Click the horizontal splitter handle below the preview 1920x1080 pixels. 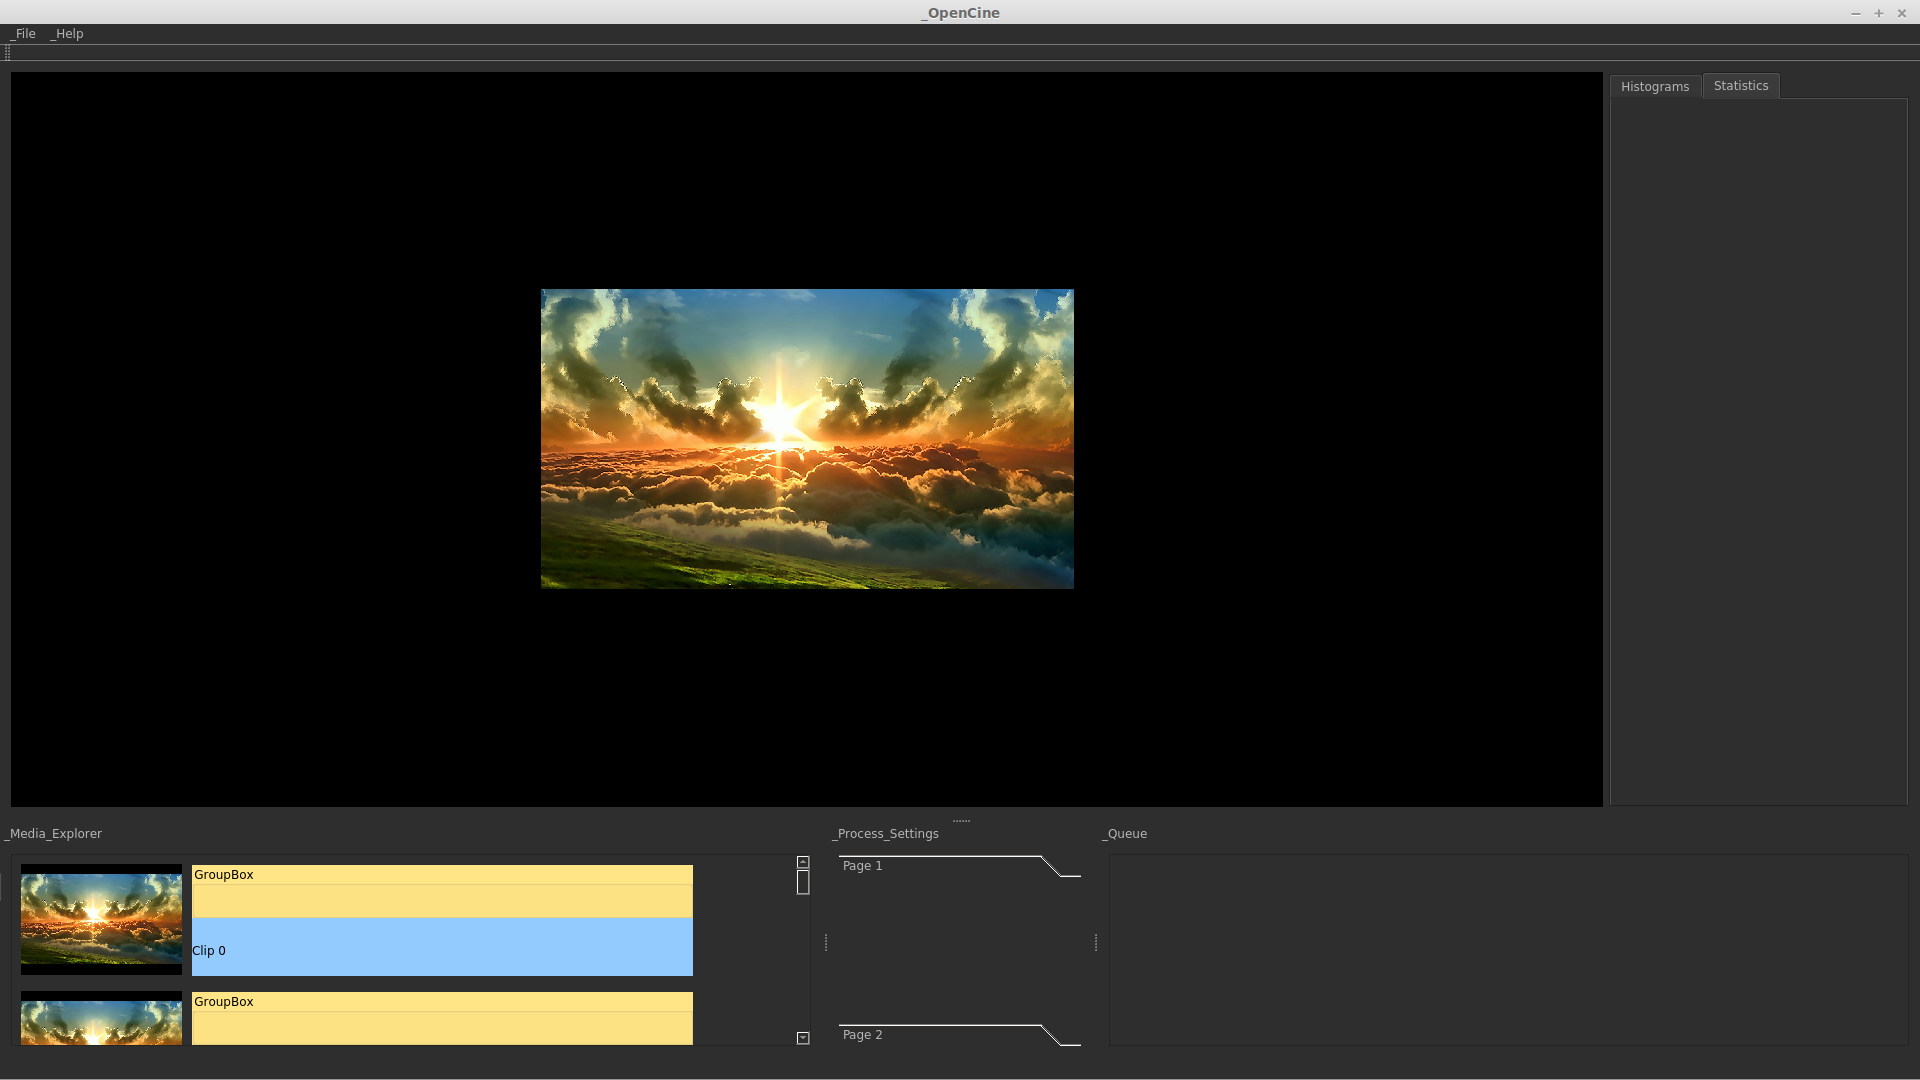click(x=961, y=821)
